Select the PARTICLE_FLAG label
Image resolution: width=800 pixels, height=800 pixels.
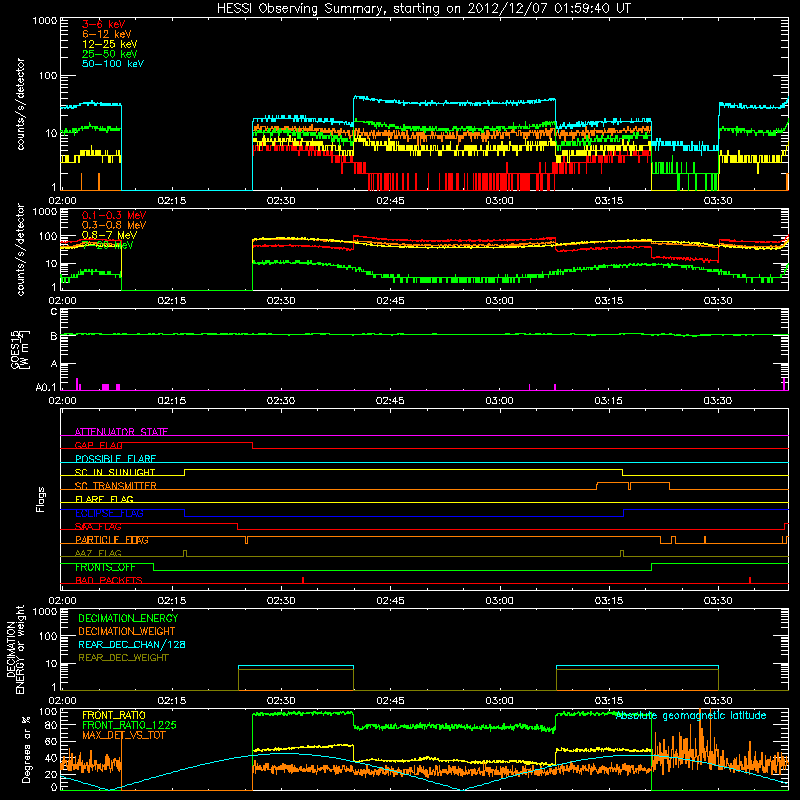pos(112,540)
